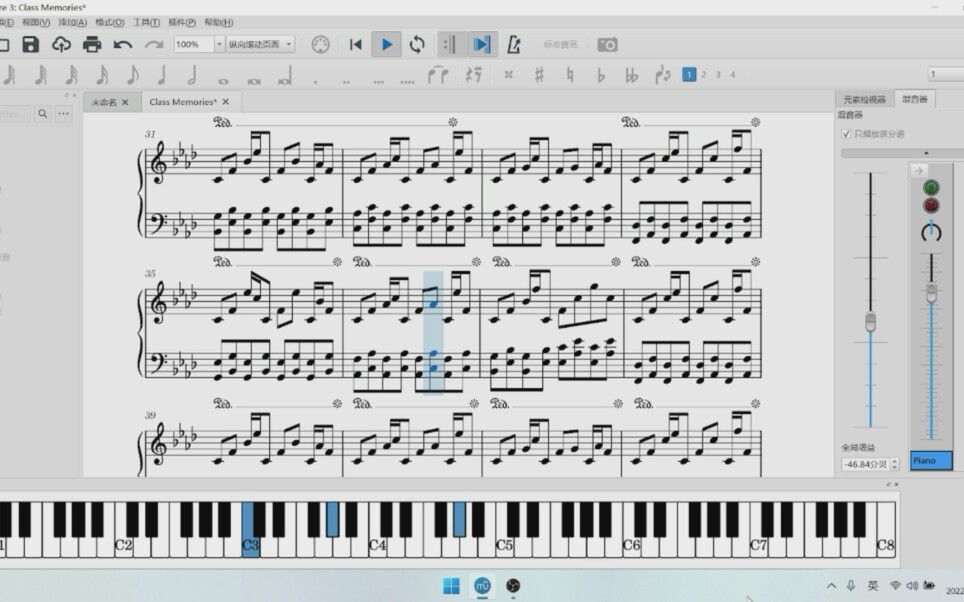
Task: Add a single augmentation dot
Action: click(x=315, y=81)
